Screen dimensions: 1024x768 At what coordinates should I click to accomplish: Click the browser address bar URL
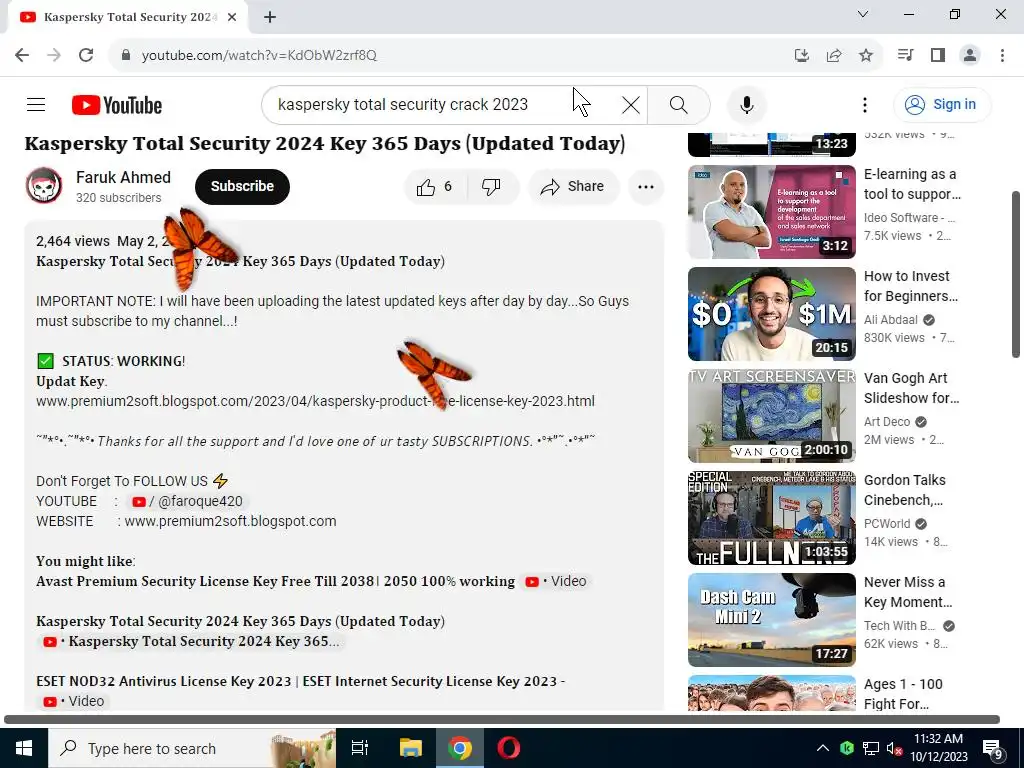(x=259, y=55)
